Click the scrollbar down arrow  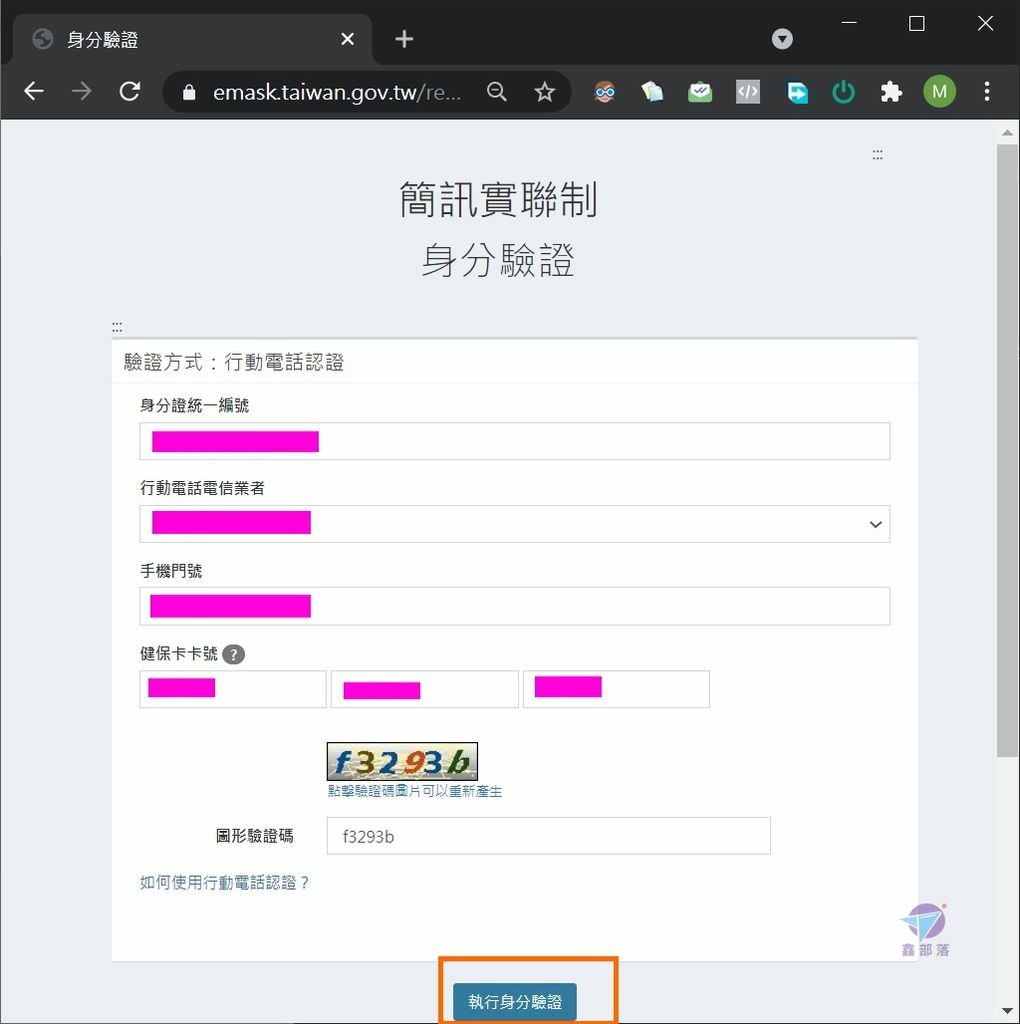[x=1008, y=1012]
